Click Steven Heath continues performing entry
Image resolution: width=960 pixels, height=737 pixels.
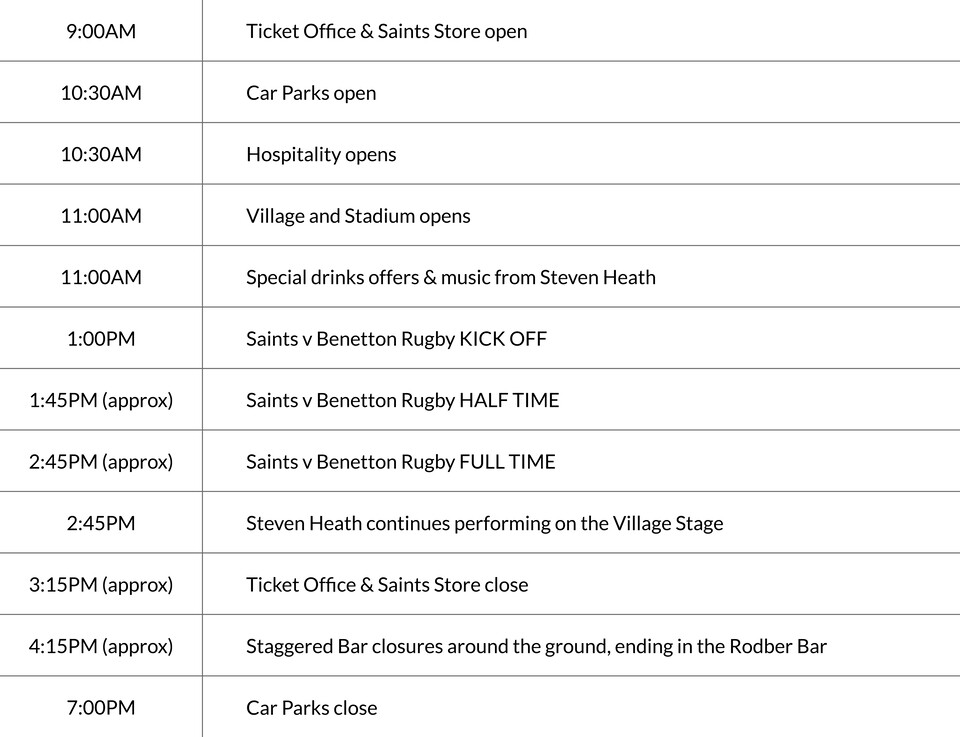click(484, 523)
